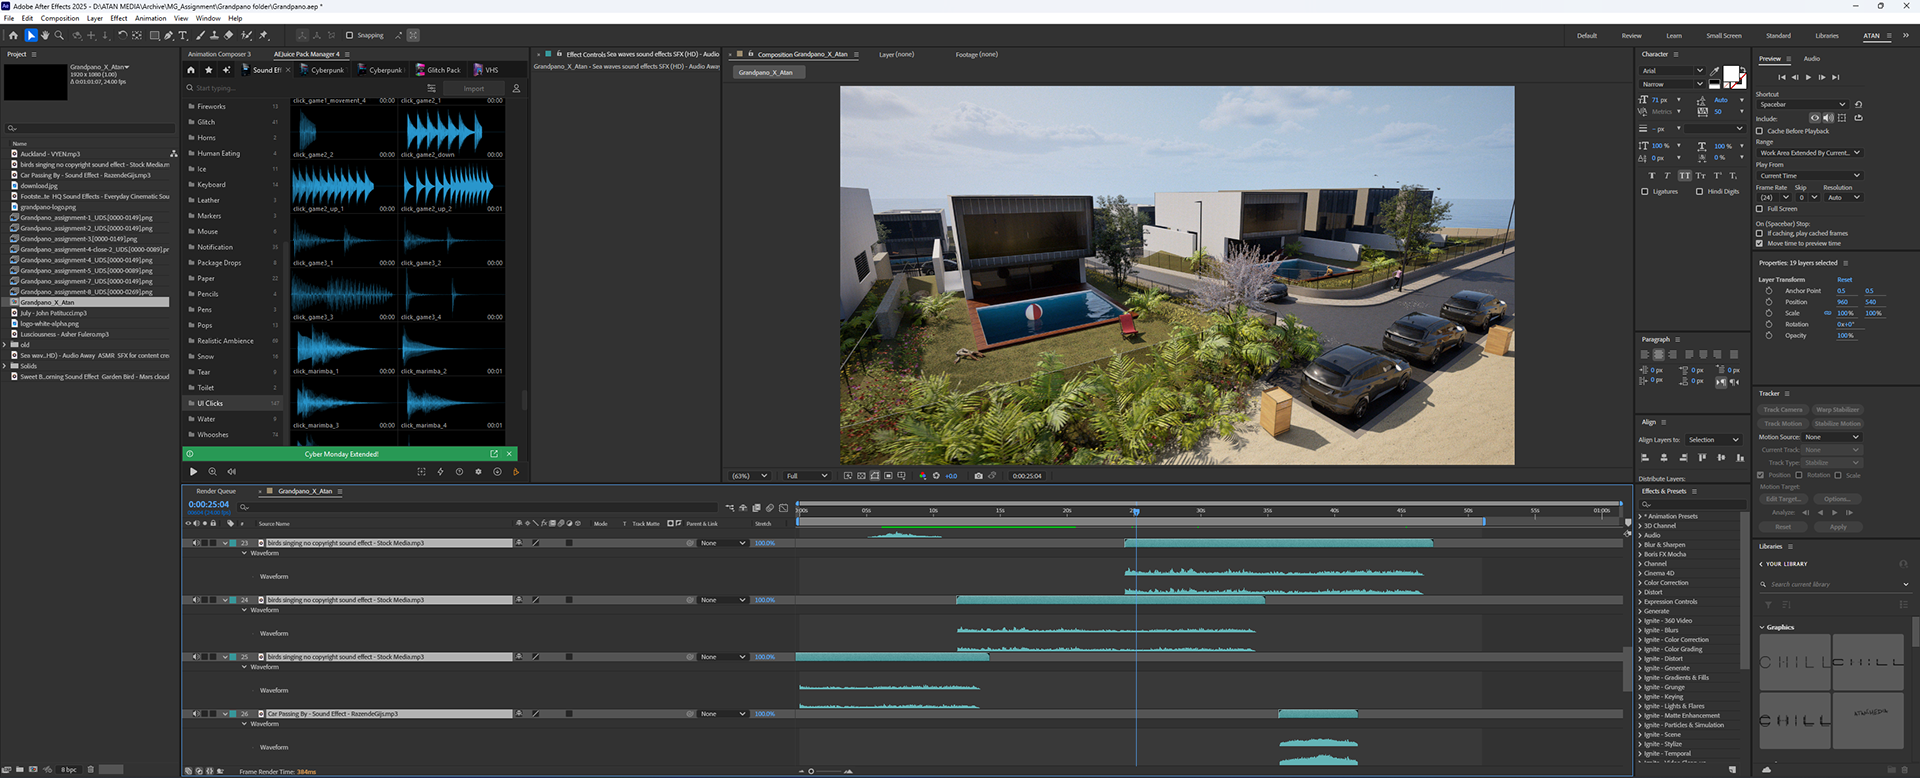Check If caching, play cached frames
This screenshot has height=778, width=1920.
point(1759,233)
